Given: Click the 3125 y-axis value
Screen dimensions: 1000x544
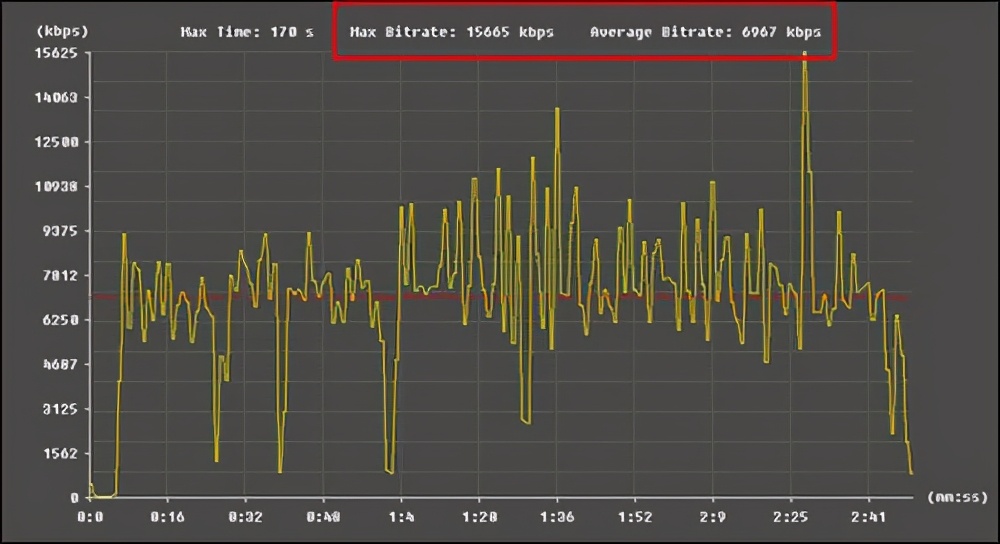Looking at the screenshot, I should 61,409.
